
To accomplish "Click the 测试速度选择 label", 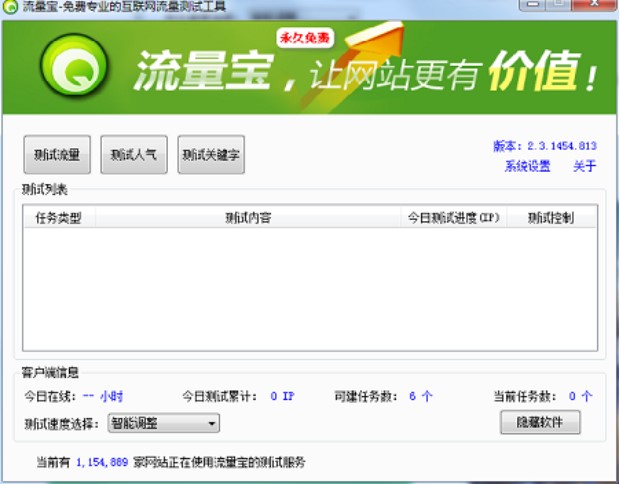I will pyautogui.click(x=61, y=424).
